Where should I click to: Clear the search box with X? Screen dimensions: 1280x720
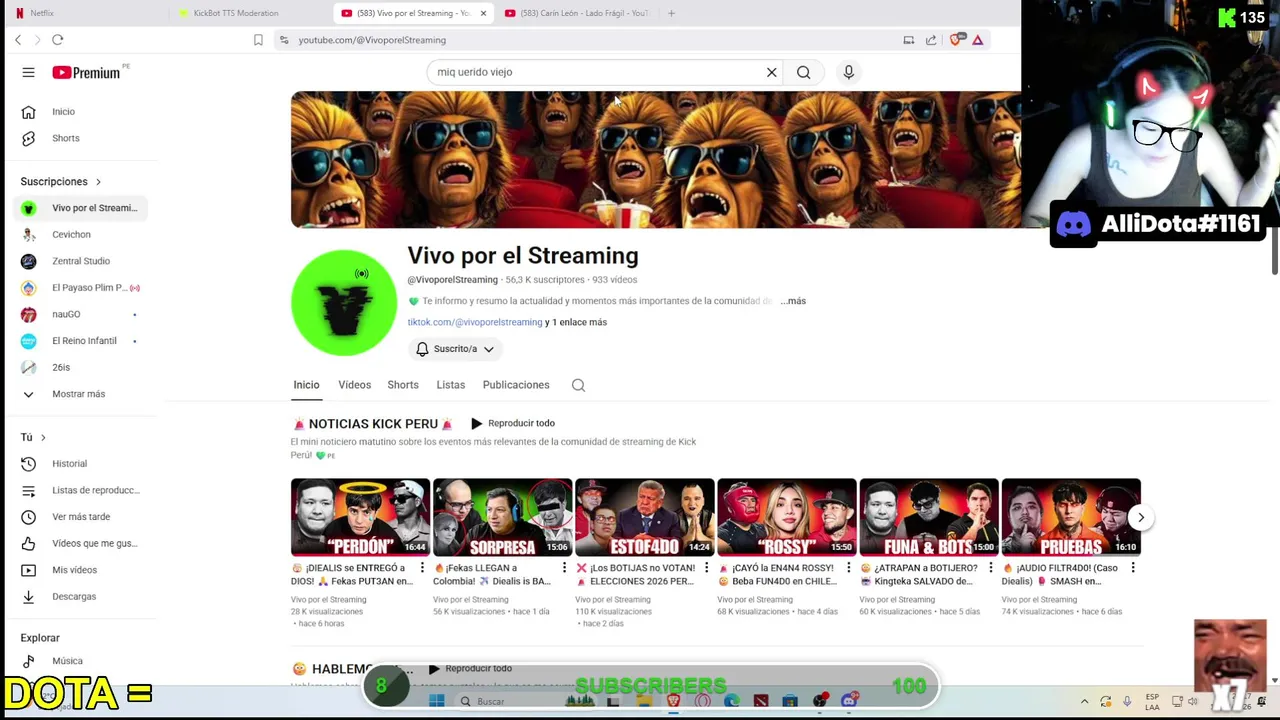(771, 72)
